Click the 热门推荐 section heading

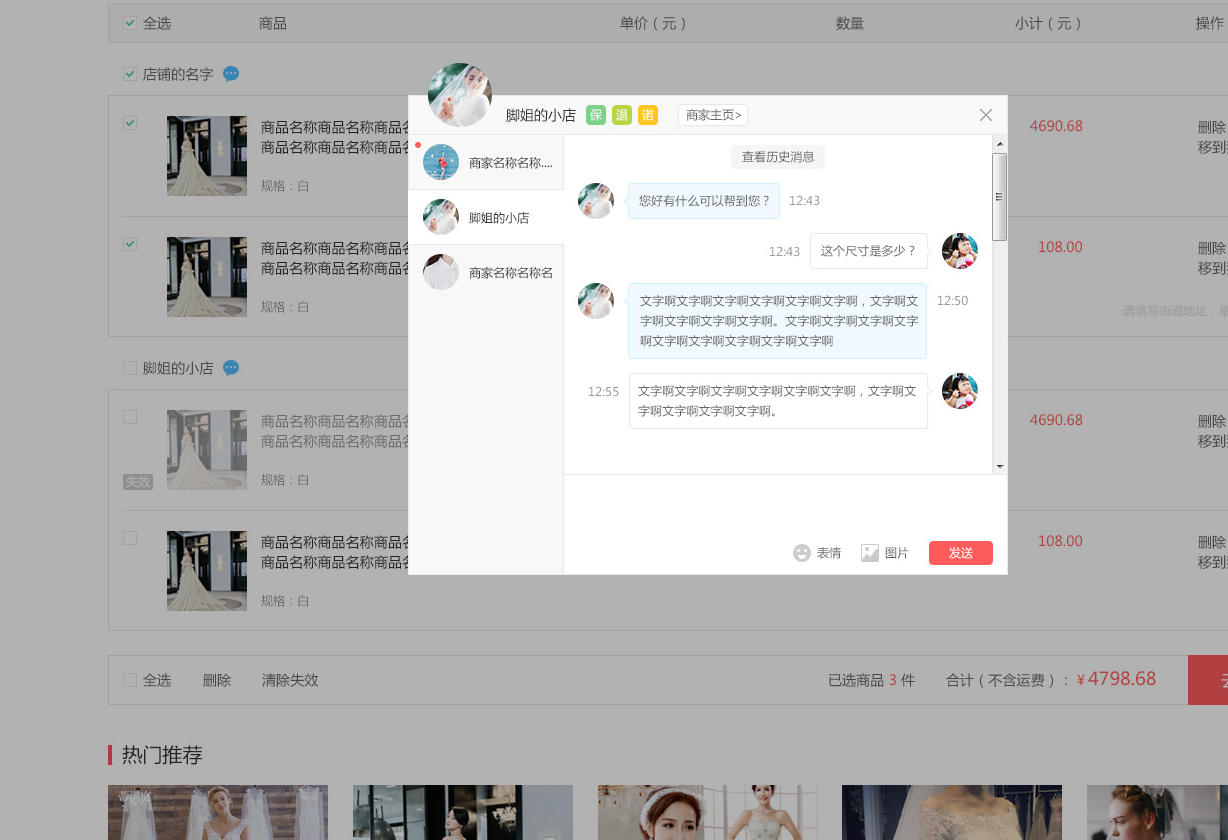pyautogui.click(x=162, y=755)
